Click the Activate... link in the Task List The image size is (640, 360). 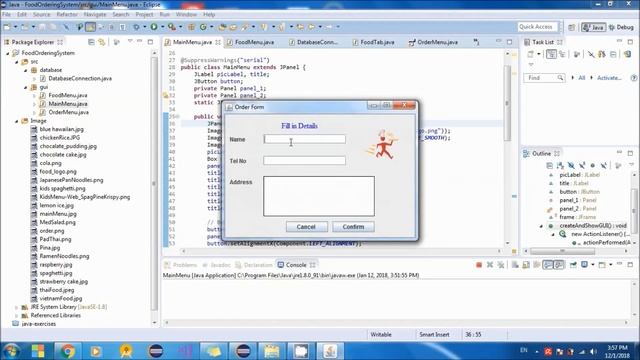(609, 78)
